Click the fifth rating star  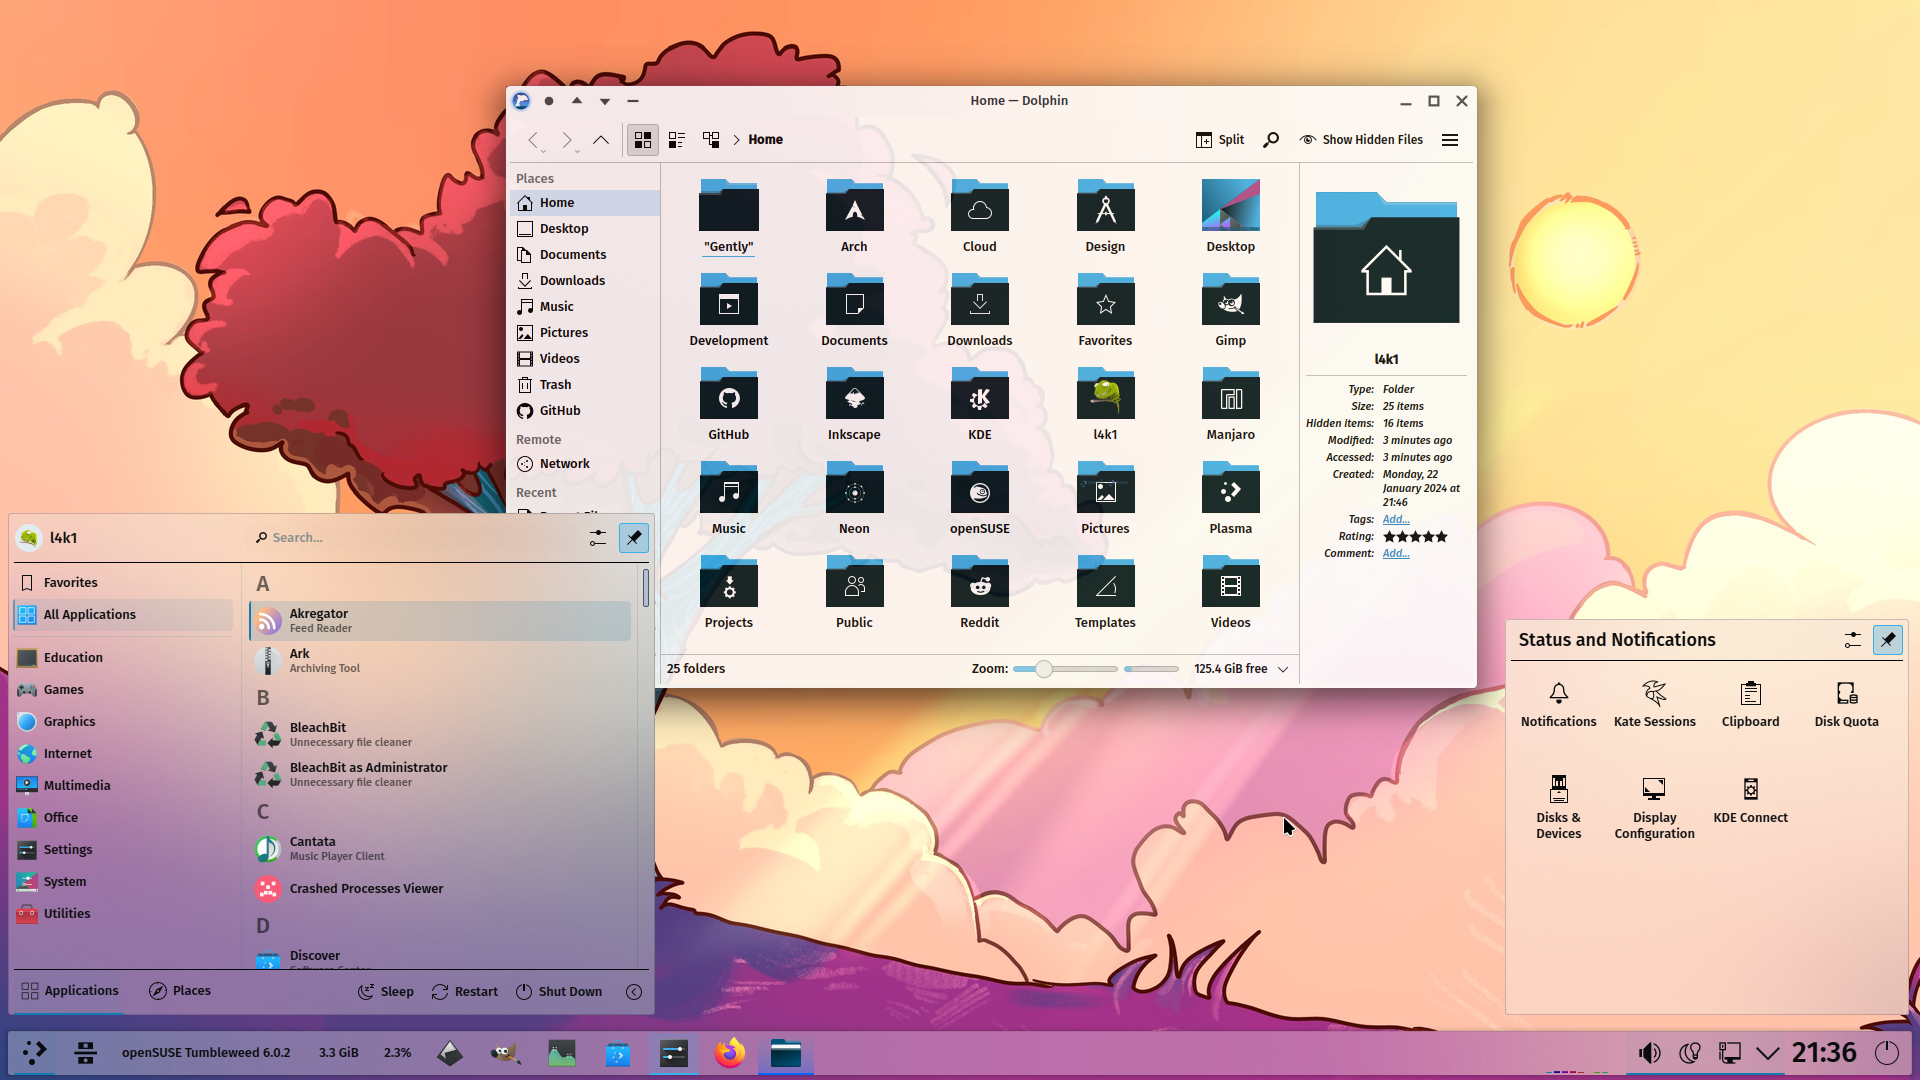pyautogui.click(x=1442, y=537)
